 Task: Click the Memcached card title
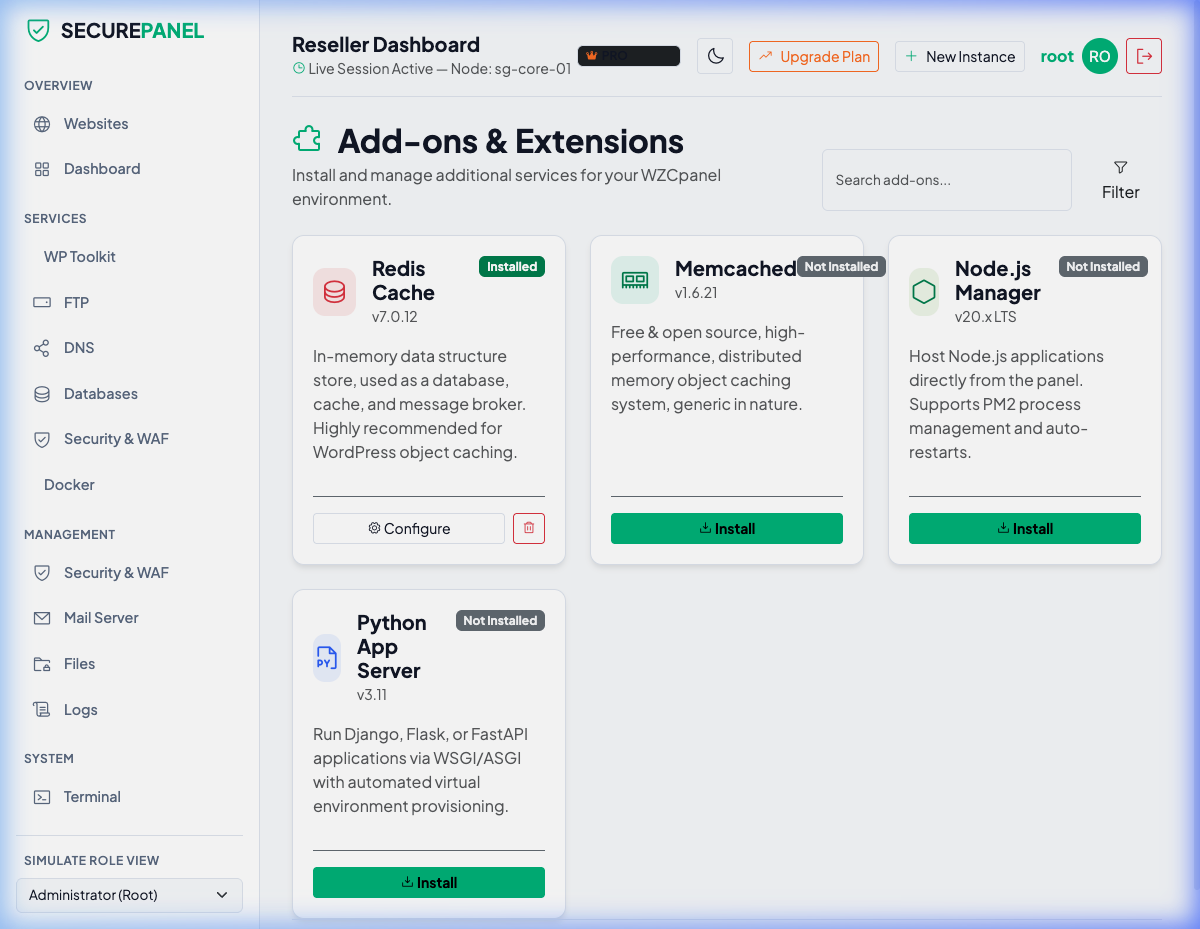(736, 268)
